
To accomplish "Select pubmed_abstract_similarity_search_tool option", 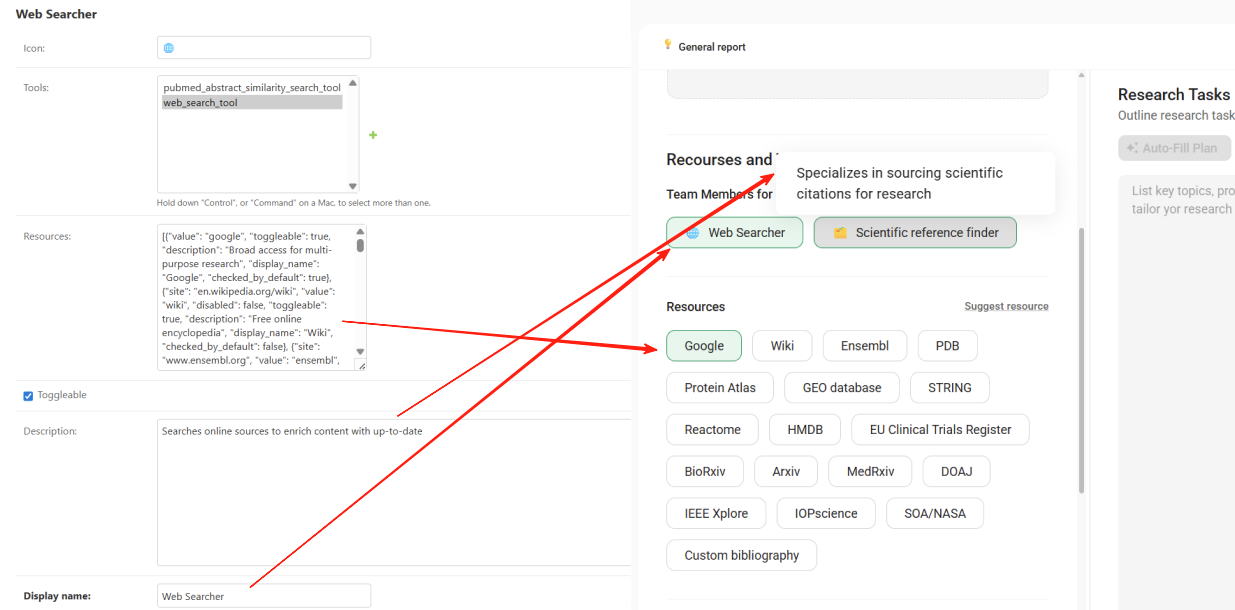I will [x=252, y=88].
